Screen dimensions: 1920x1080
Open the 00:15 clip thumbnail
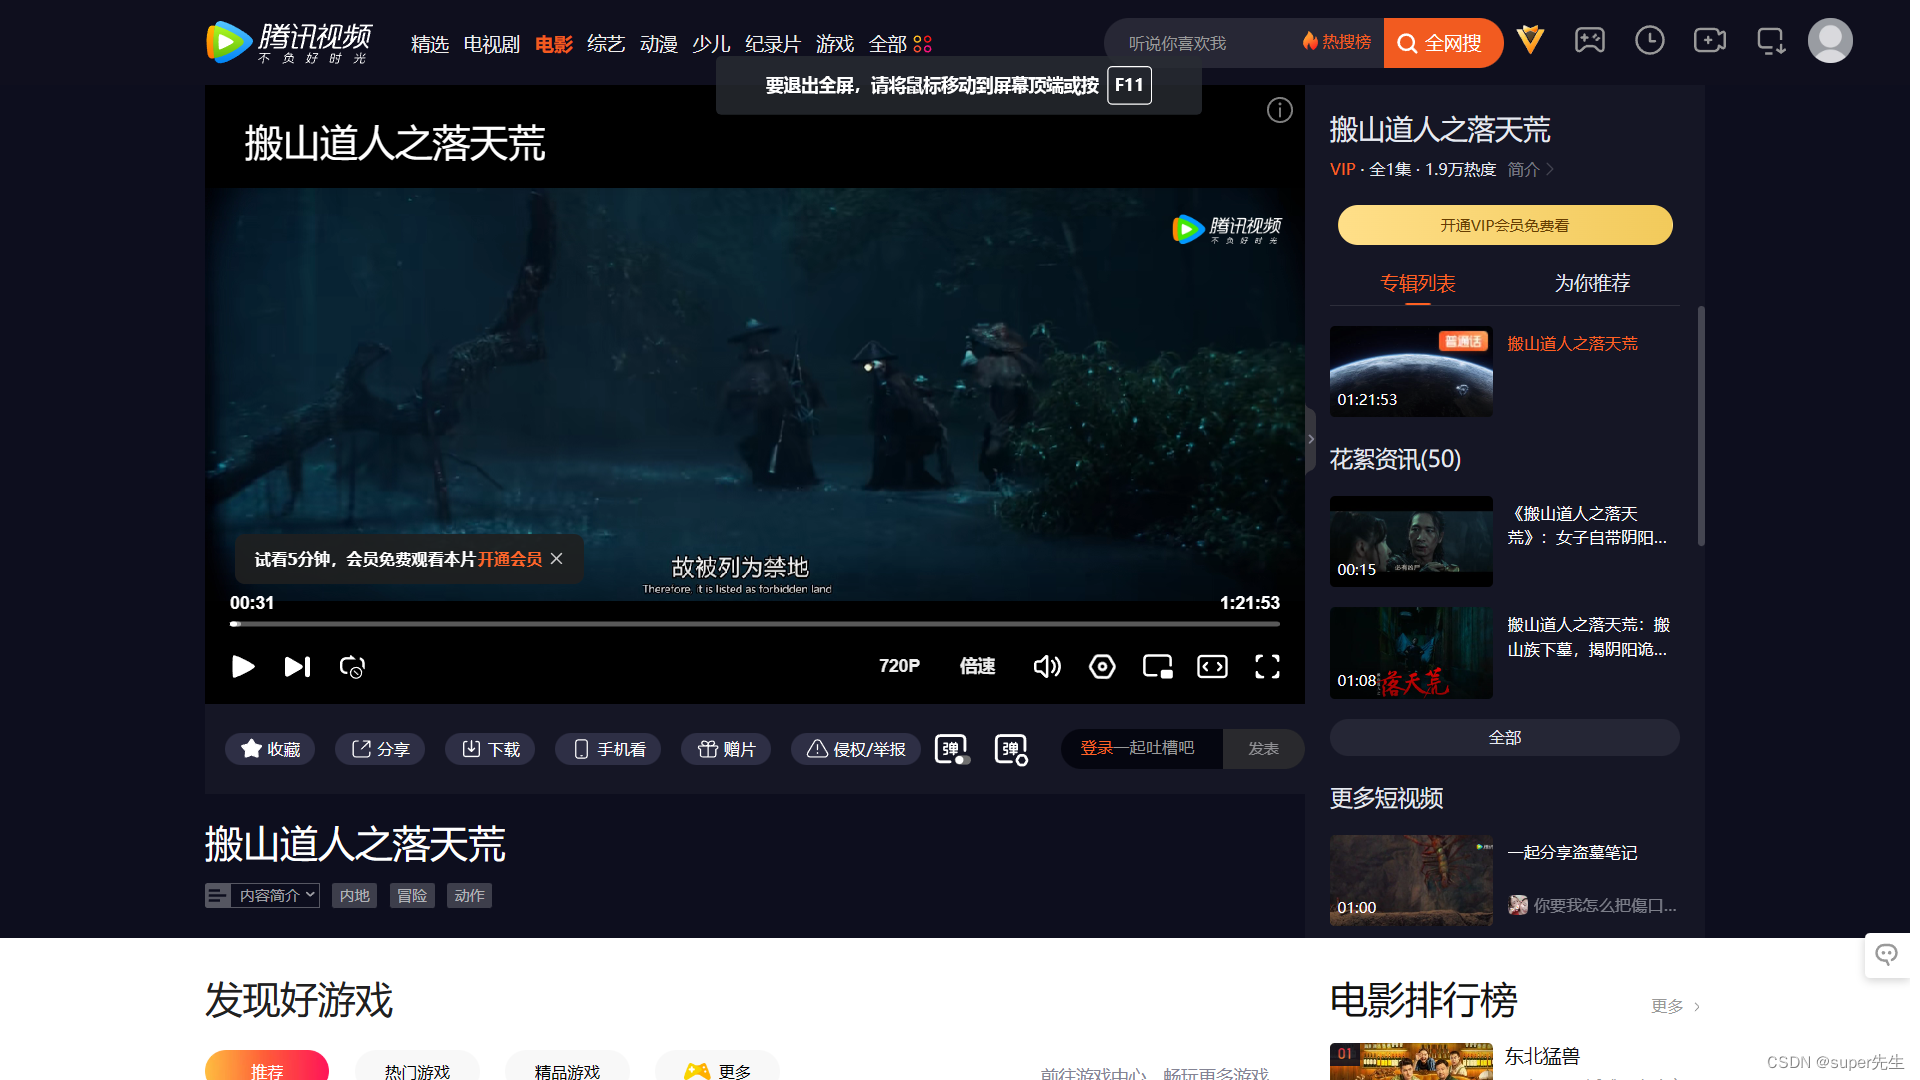click(x=1411, y=541)
